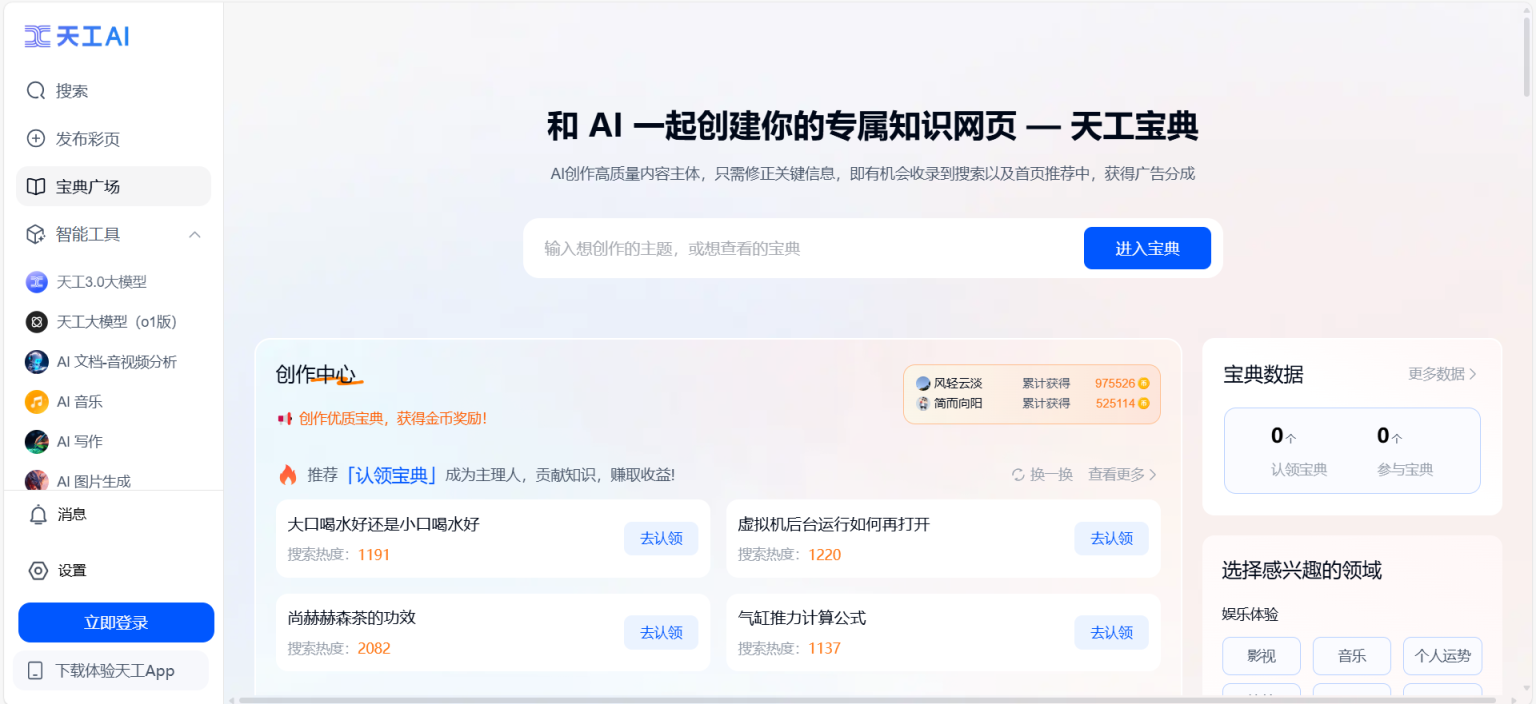This screenshot has height=704, width=1536.
Task: Select 影视 interest tag
Action: pos(1261,656)
